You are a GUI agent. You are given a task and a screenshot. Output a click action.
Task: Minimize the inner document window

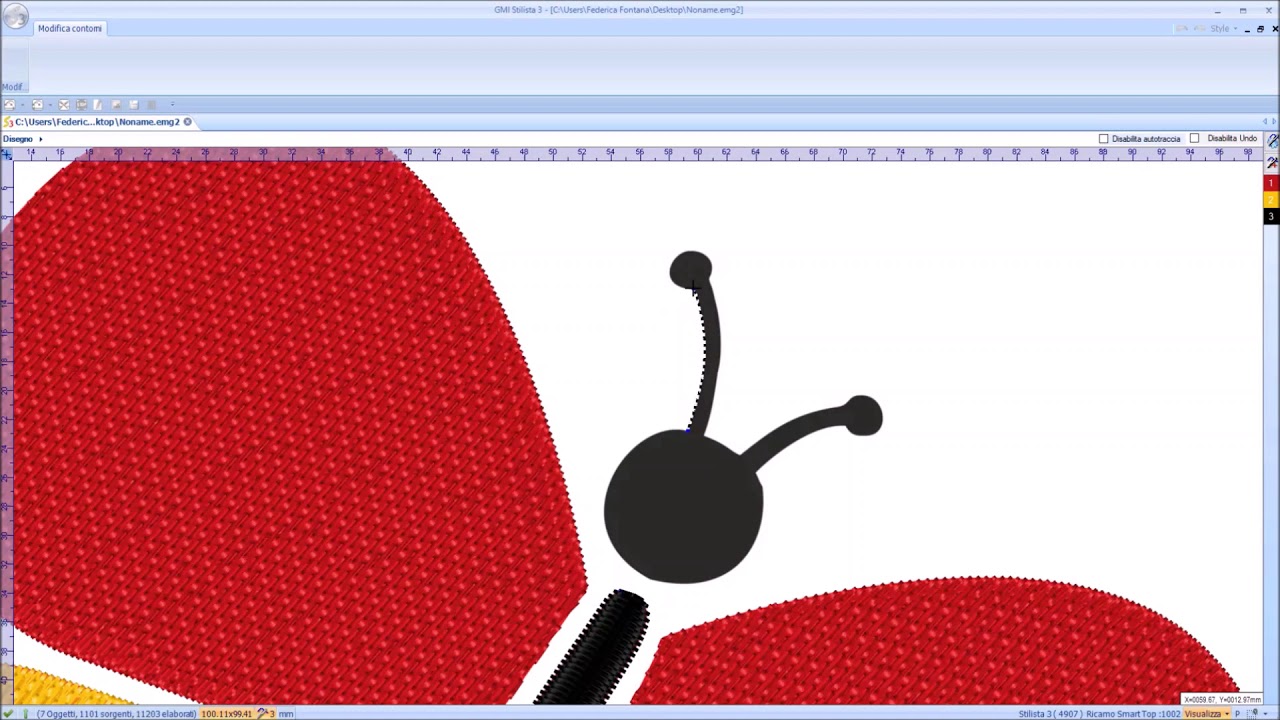(1247, 29)
